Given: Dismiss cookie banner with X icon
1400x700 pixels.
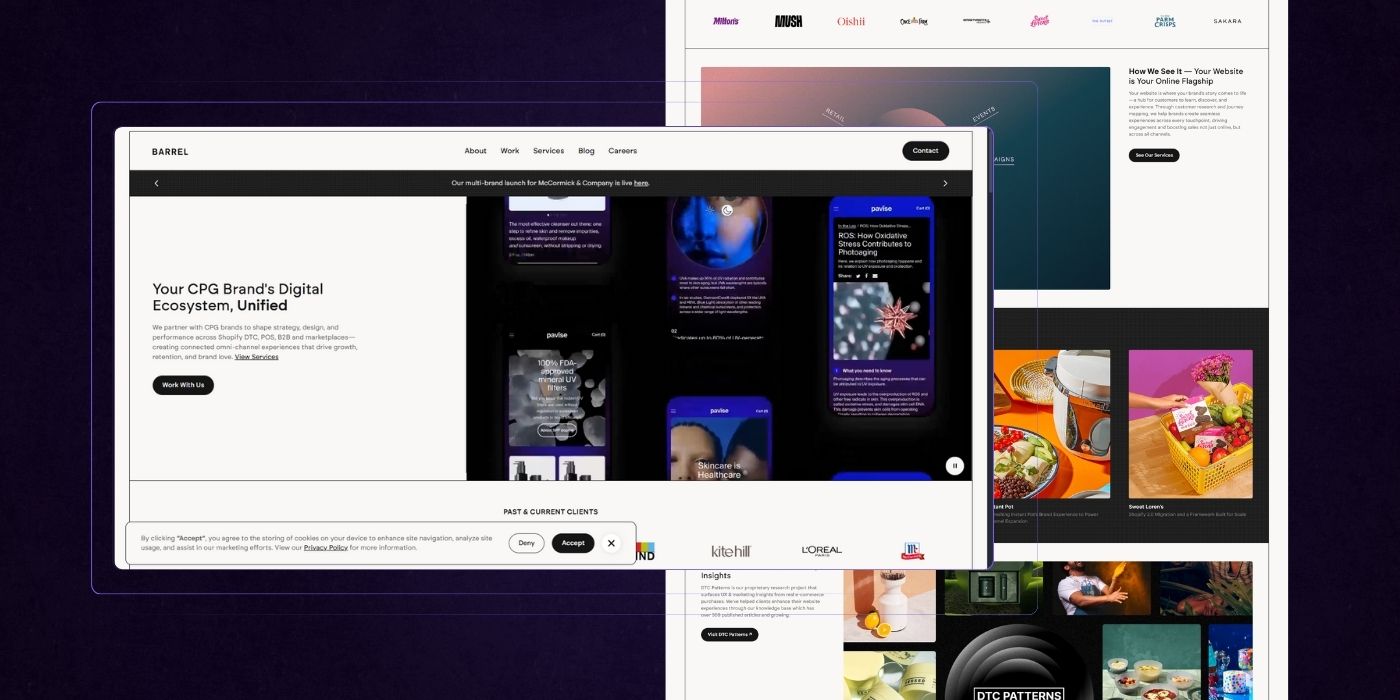Looking at the screenshot, I should (611, 543).
